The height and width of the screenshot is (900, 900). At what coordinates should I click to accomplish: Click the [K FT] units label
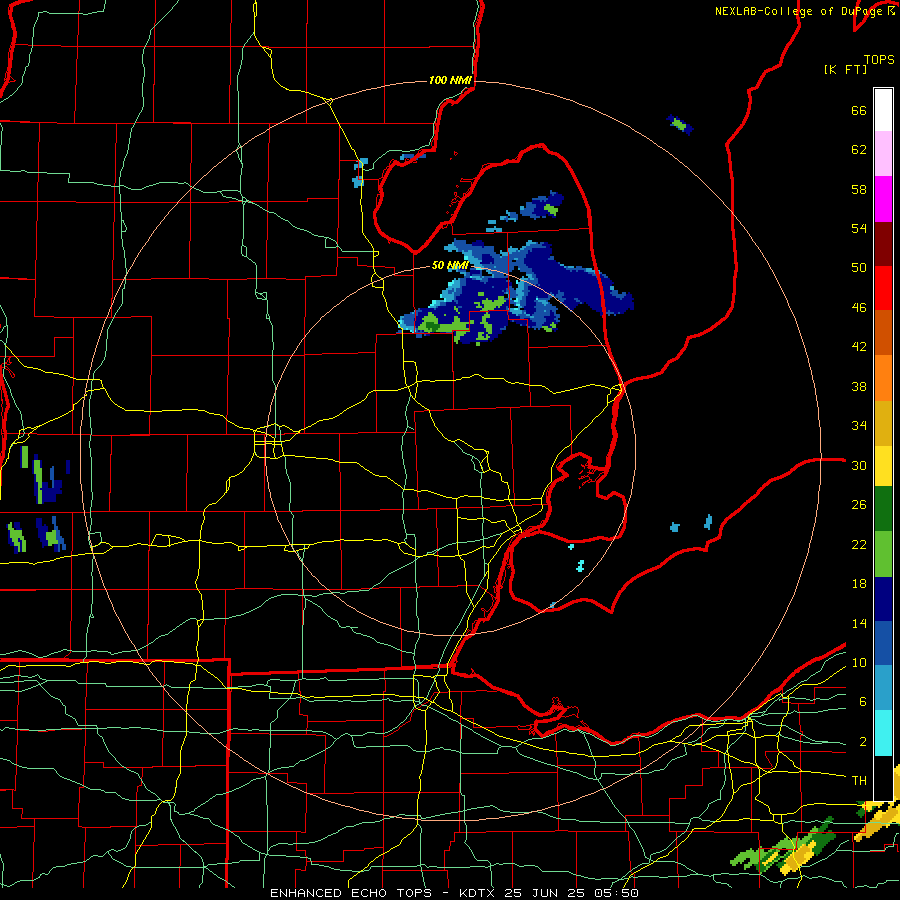845,69
